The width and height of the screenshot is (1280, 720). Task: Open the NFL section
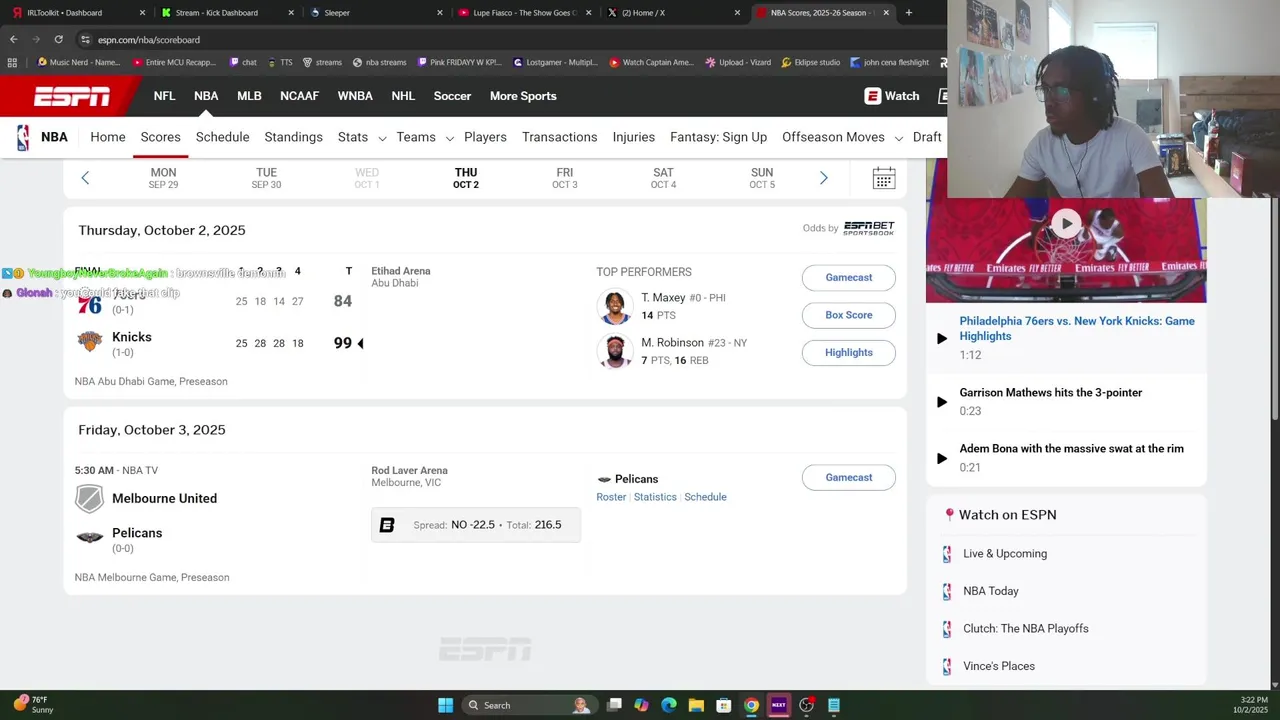pos(164,96)
